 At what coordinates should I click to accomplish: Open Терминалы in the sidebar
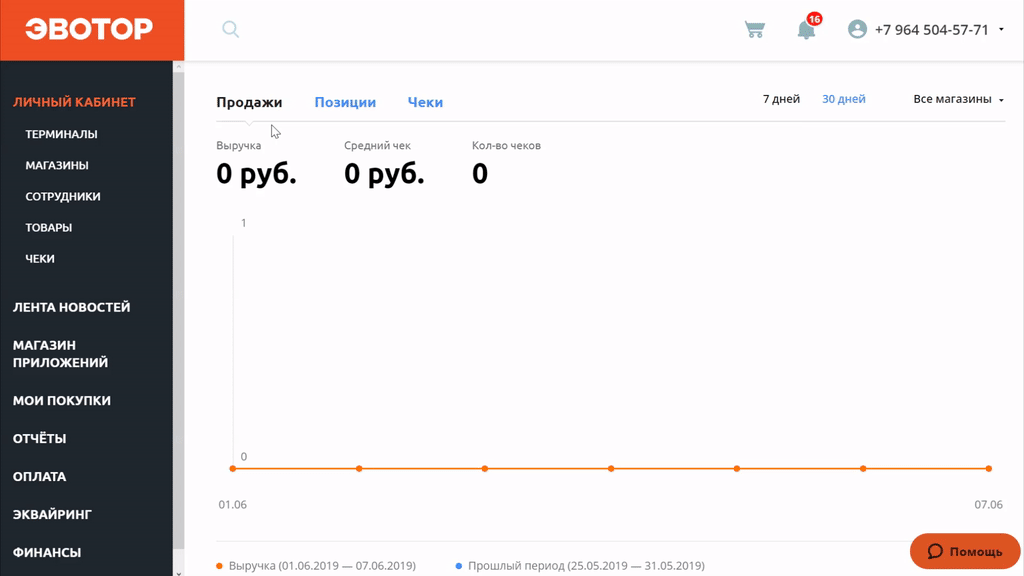click(x=61, y=134)
